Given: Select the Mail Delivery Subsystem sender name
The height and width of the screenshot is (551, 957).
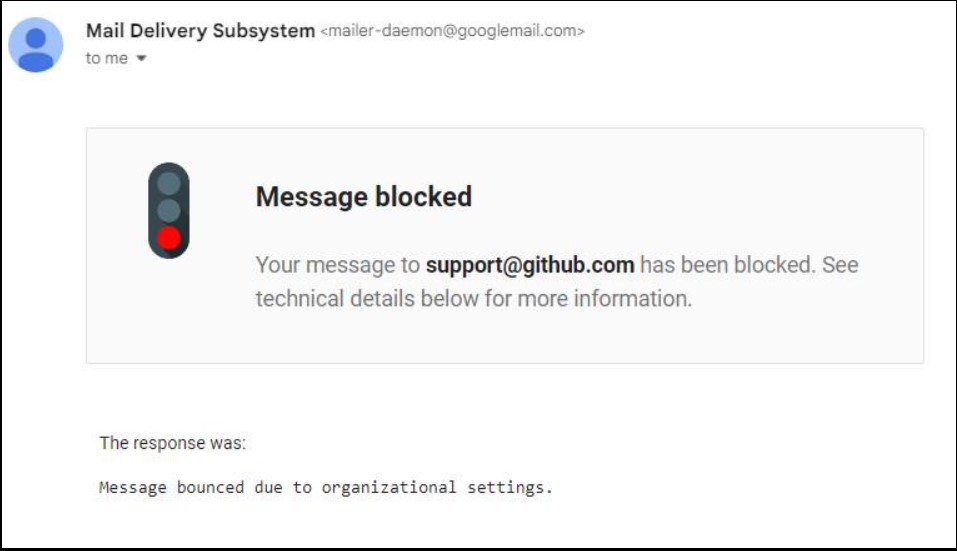Looking at the screenshot, I should click(200, 31).
